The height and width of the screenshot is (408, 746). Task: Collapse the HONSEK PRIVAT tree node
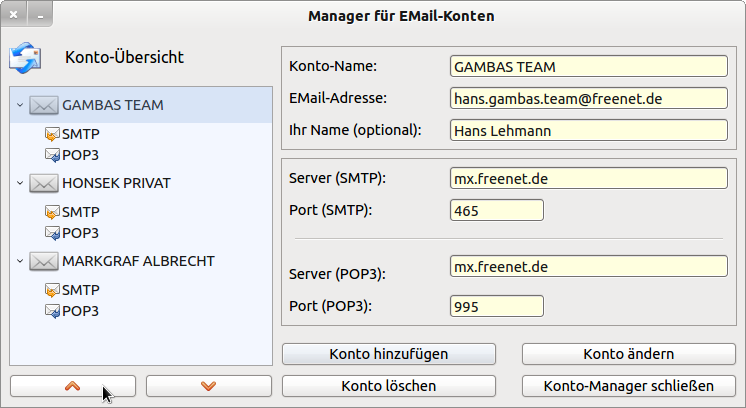[20, 183]
